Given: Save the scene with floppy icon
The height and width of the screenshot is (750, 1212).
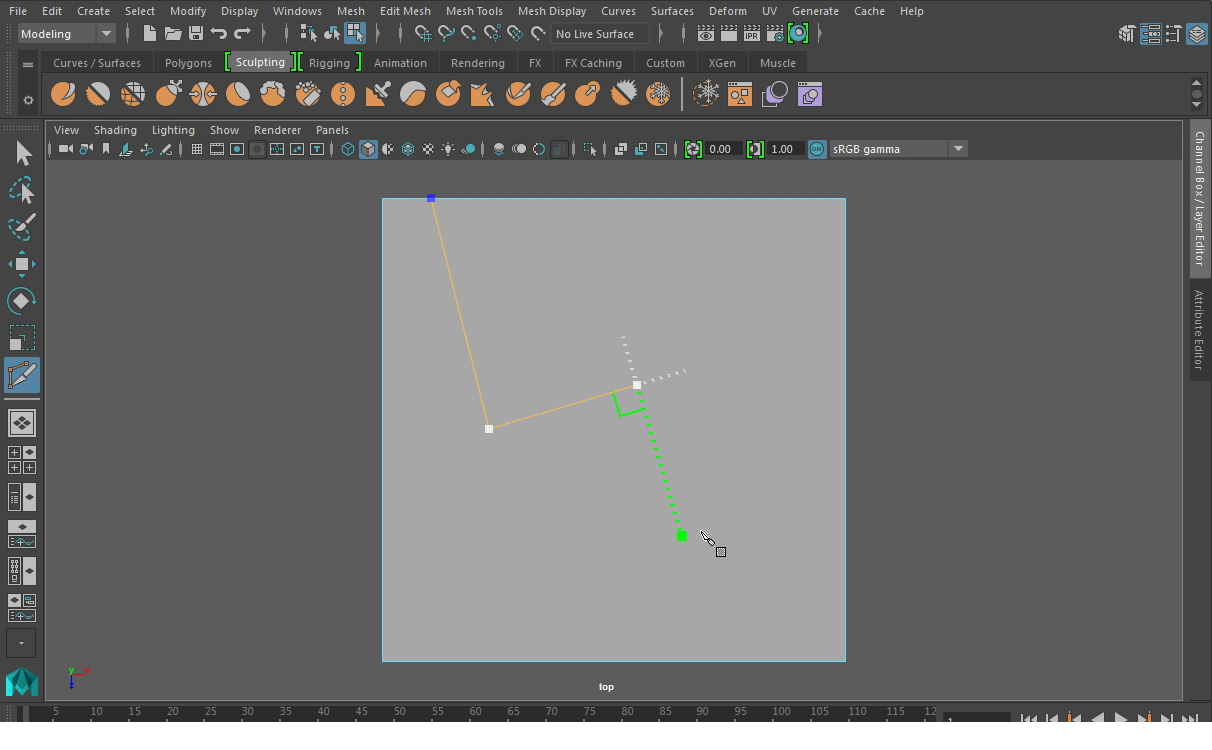Looking at the screenshot, I should coord(195,34).
